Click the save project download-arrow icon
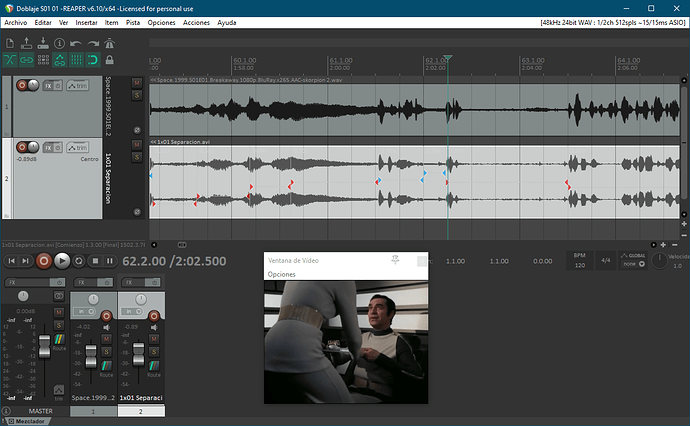The height and width of the screenshot is (426, 690). click(x=43, y=43)
